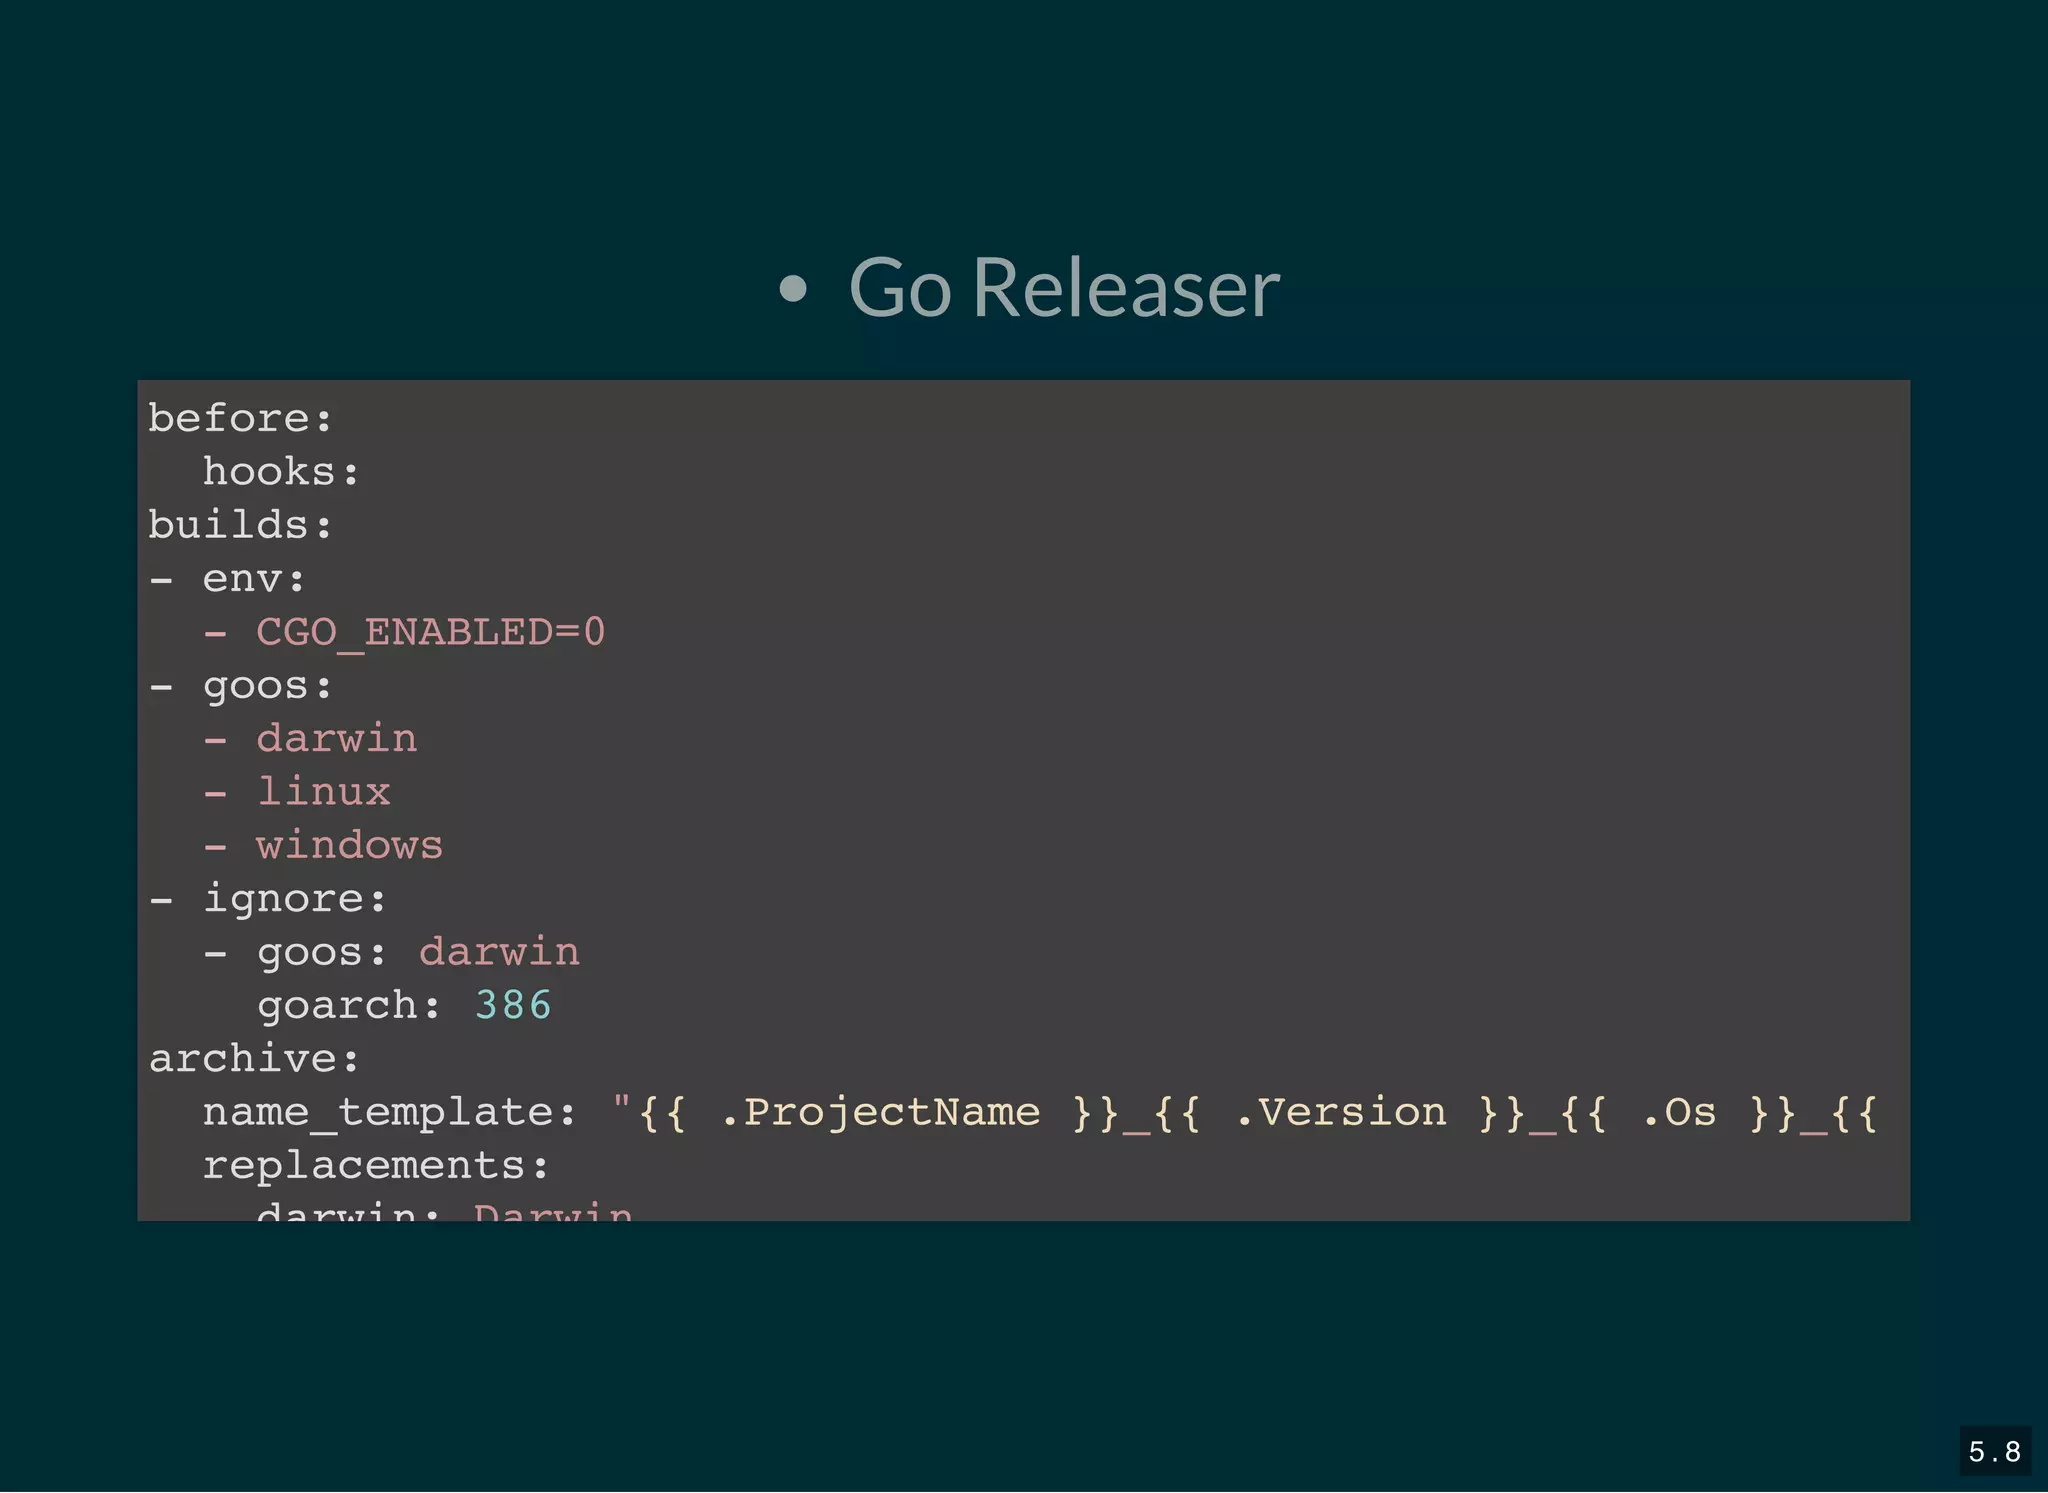Select the '- windows' entry
This screenshot has width=2048, height=1493.
pos(323,845)
